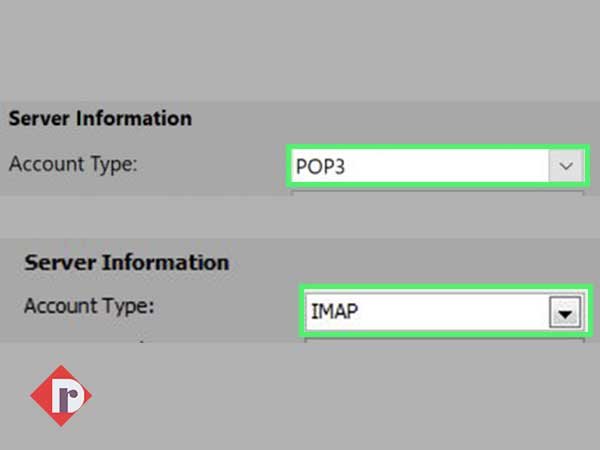Select the IMAP text in combo box
The image size is (600, 450).
coord(334,311)
